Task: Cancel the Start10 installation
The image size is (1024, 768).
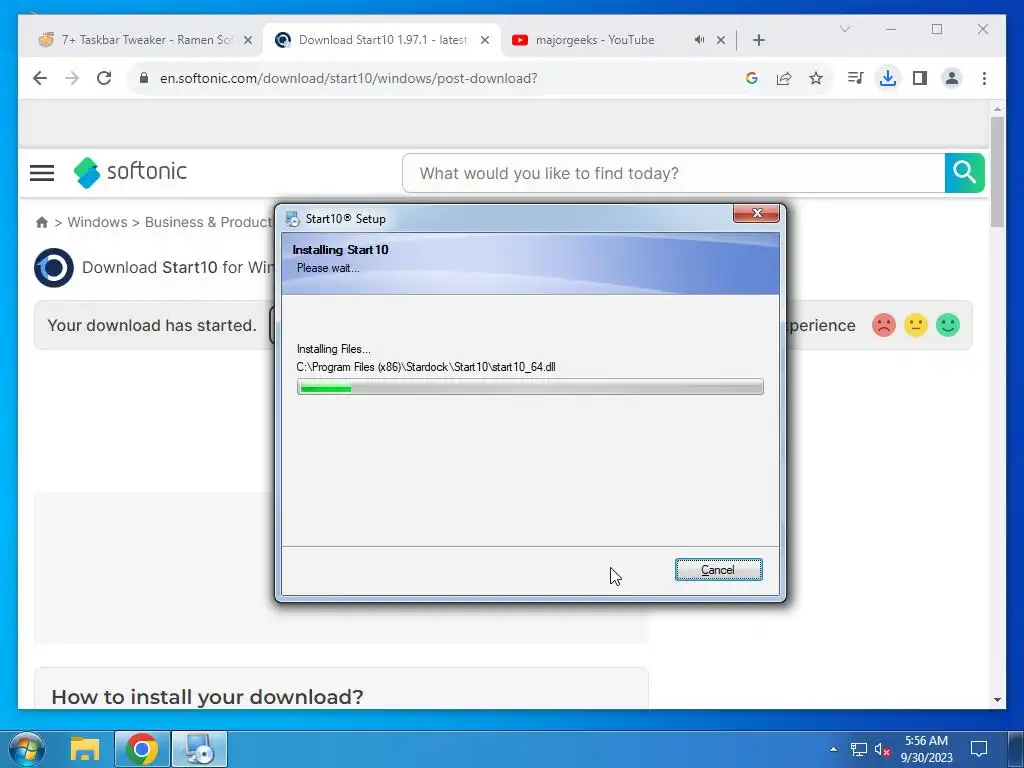Action: click(x=718, y=569)
